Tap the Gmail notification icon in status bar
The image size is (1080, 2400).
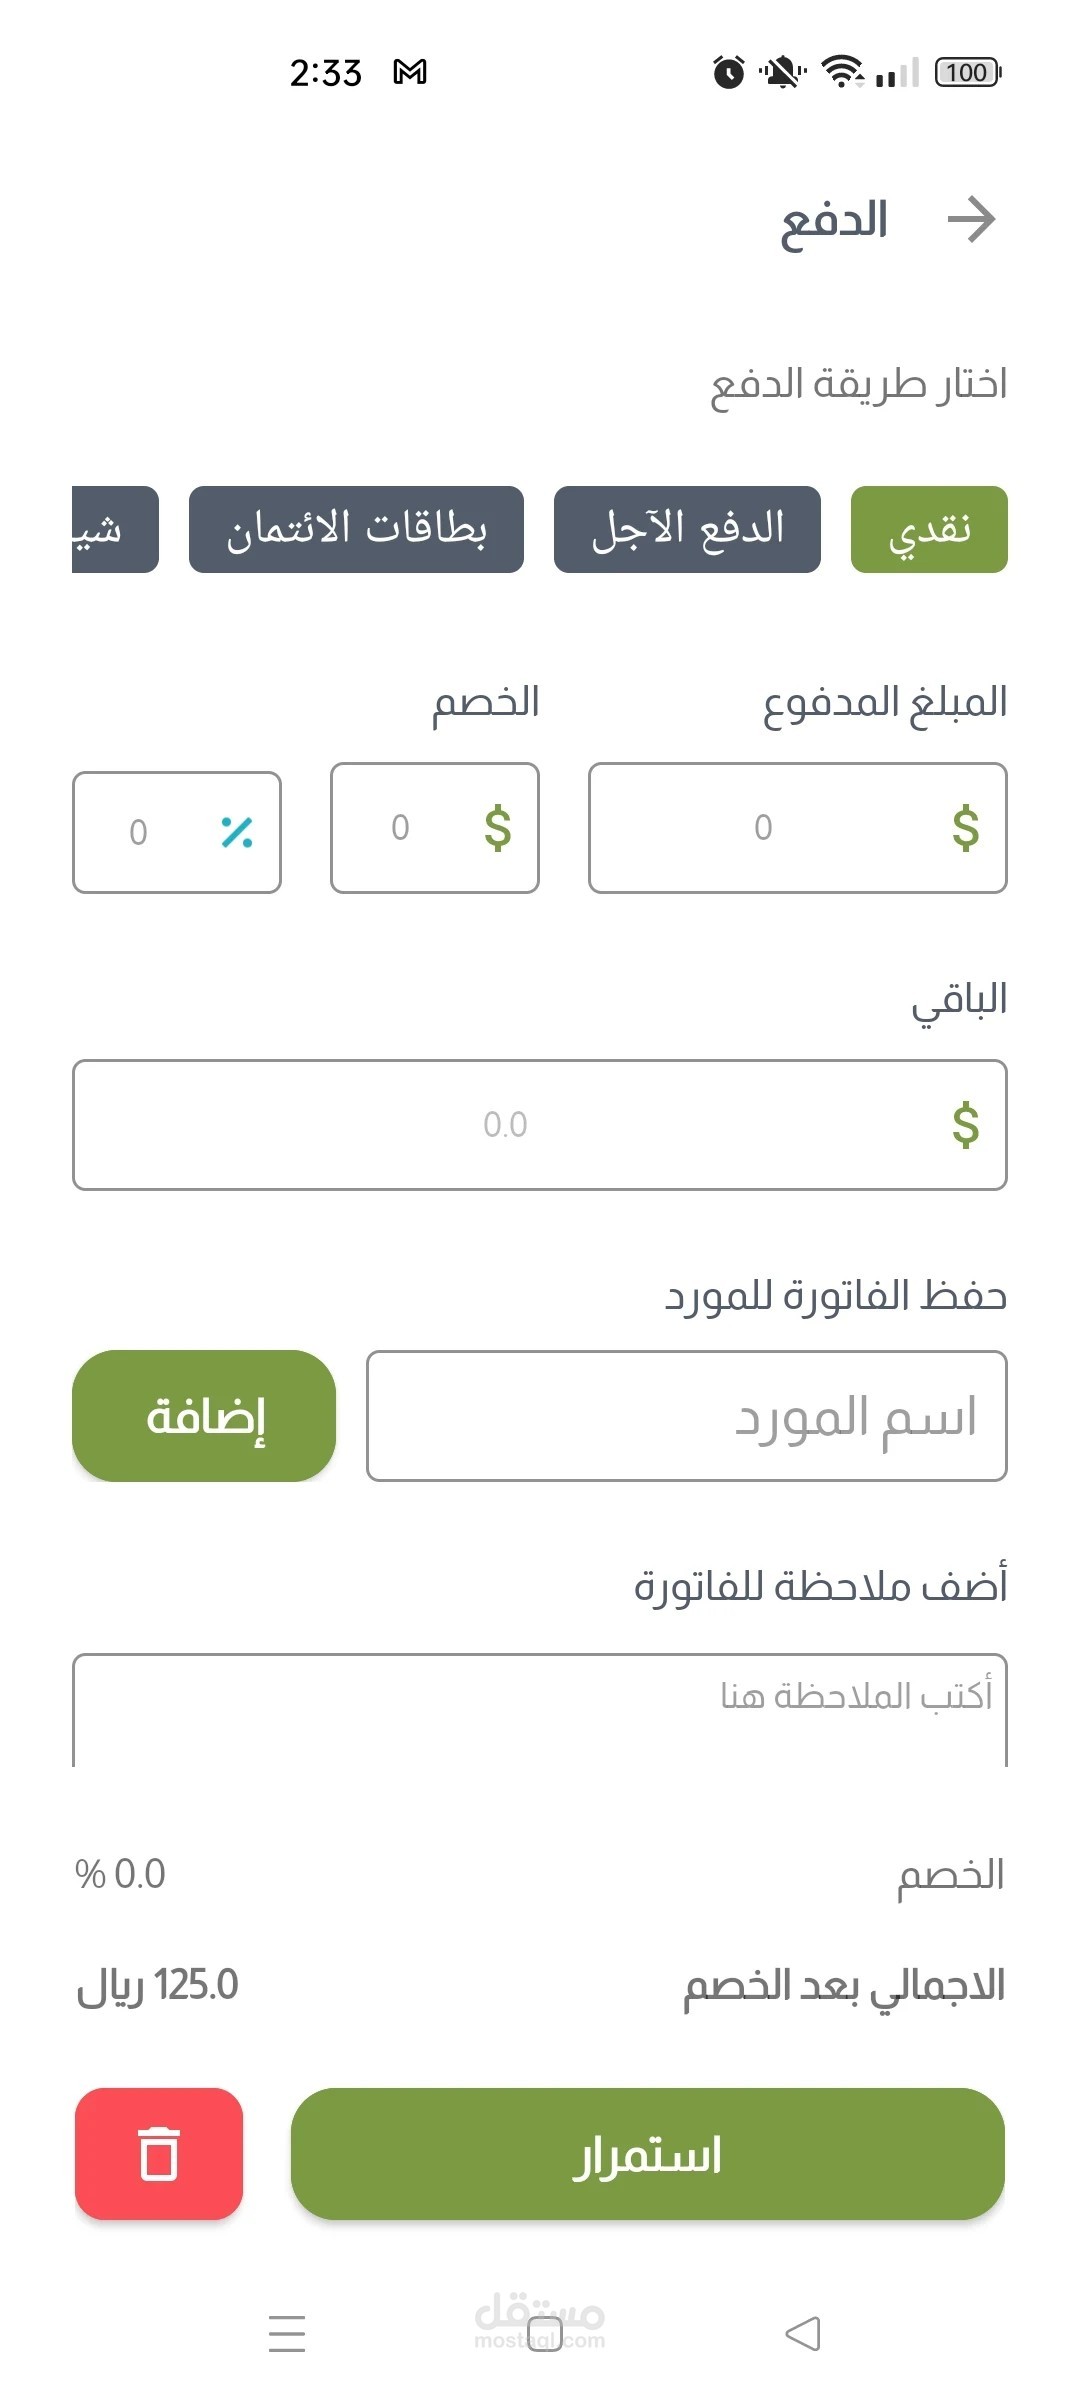[410, 72]
